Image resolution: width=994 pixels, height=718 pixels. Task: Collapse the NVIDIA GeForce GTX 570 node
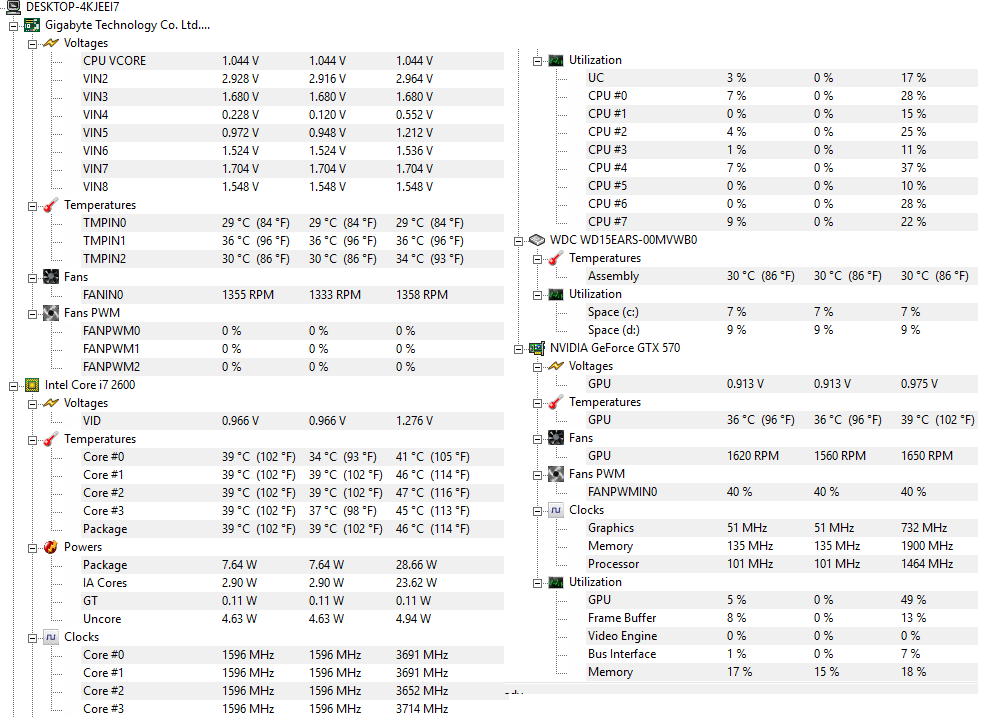click(518, 349)
